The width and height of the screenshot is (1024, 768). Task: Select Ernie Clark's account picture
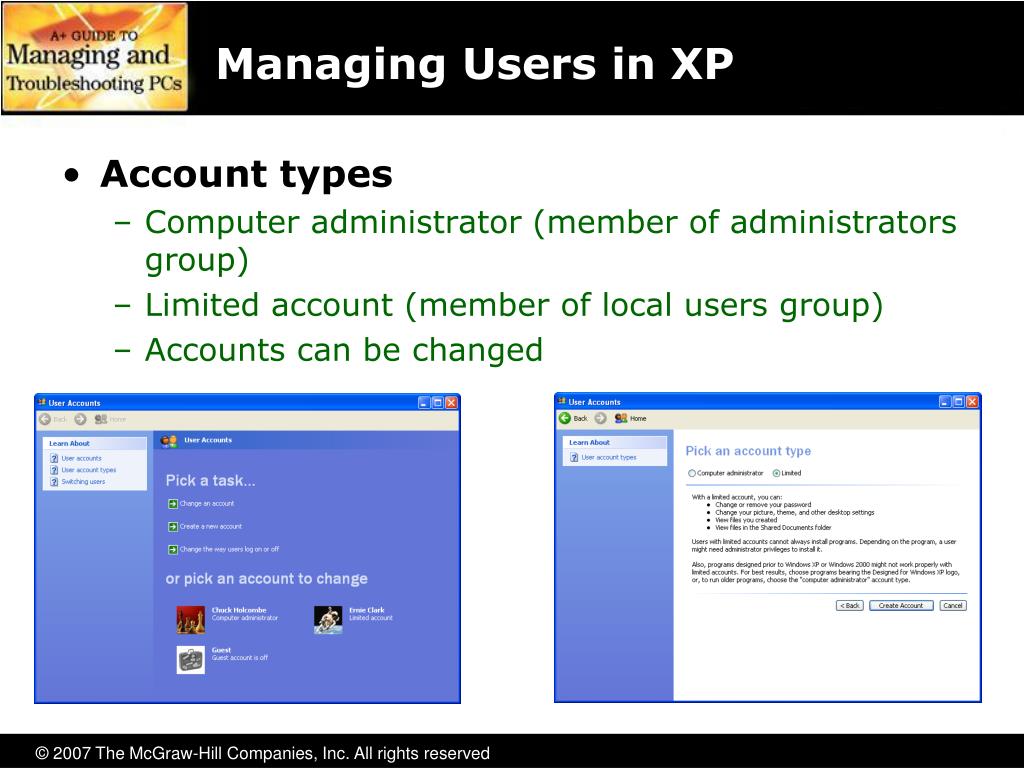pos(328,620)
